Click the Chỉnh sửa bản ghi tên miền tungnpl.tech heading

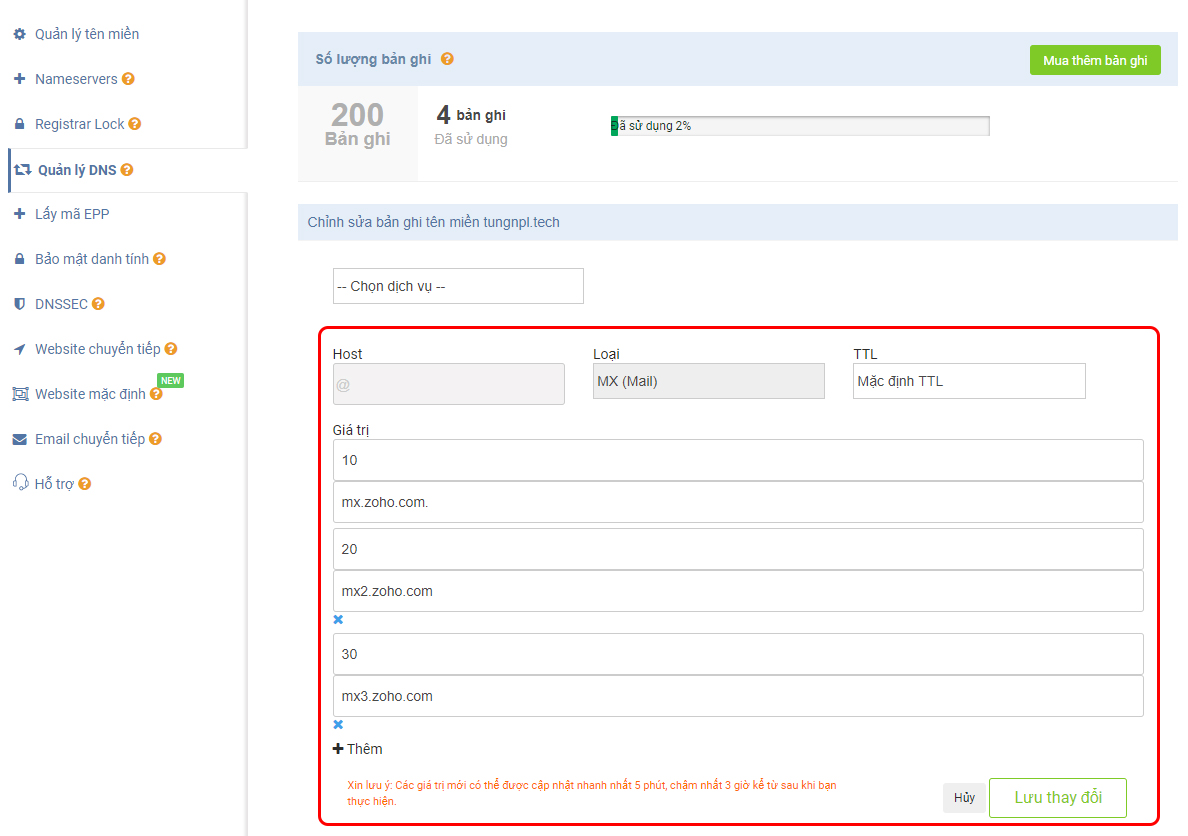pos(433,222)
